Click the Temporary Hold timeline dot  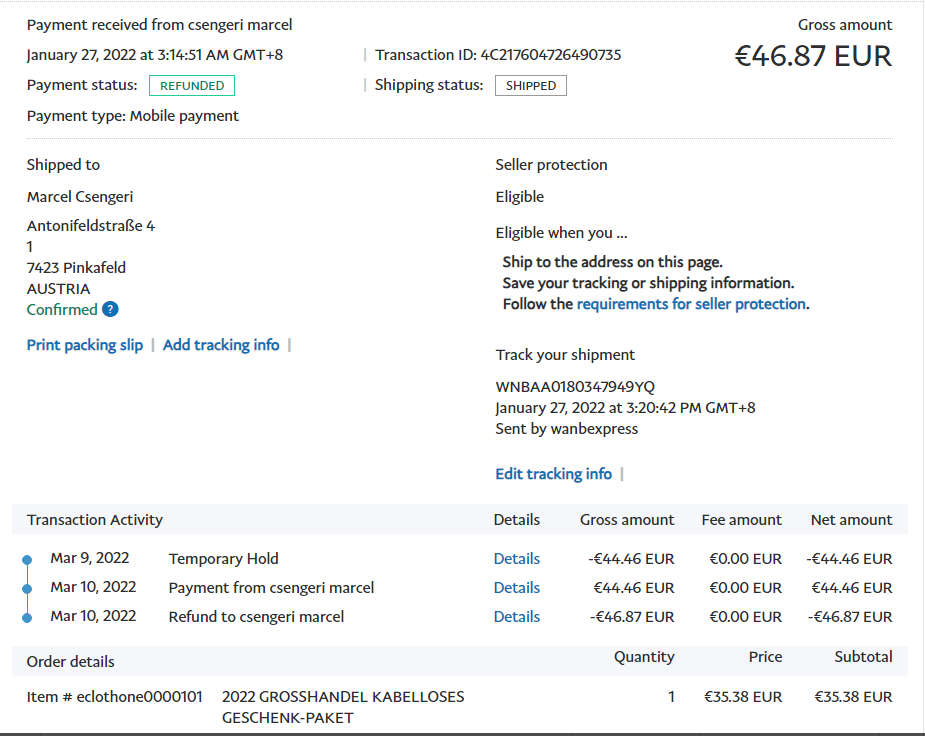tap(27, 560)
